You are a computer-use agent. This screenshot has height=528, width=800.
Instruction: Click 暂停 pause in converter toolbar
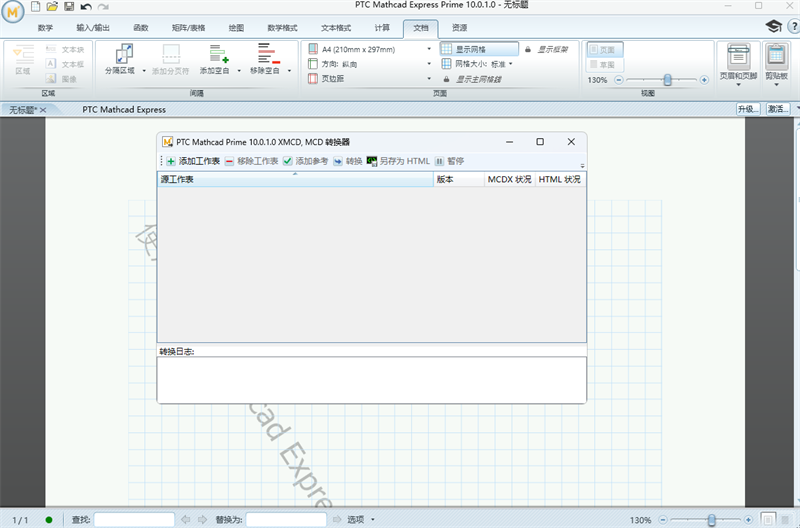(x=449, y=161)
